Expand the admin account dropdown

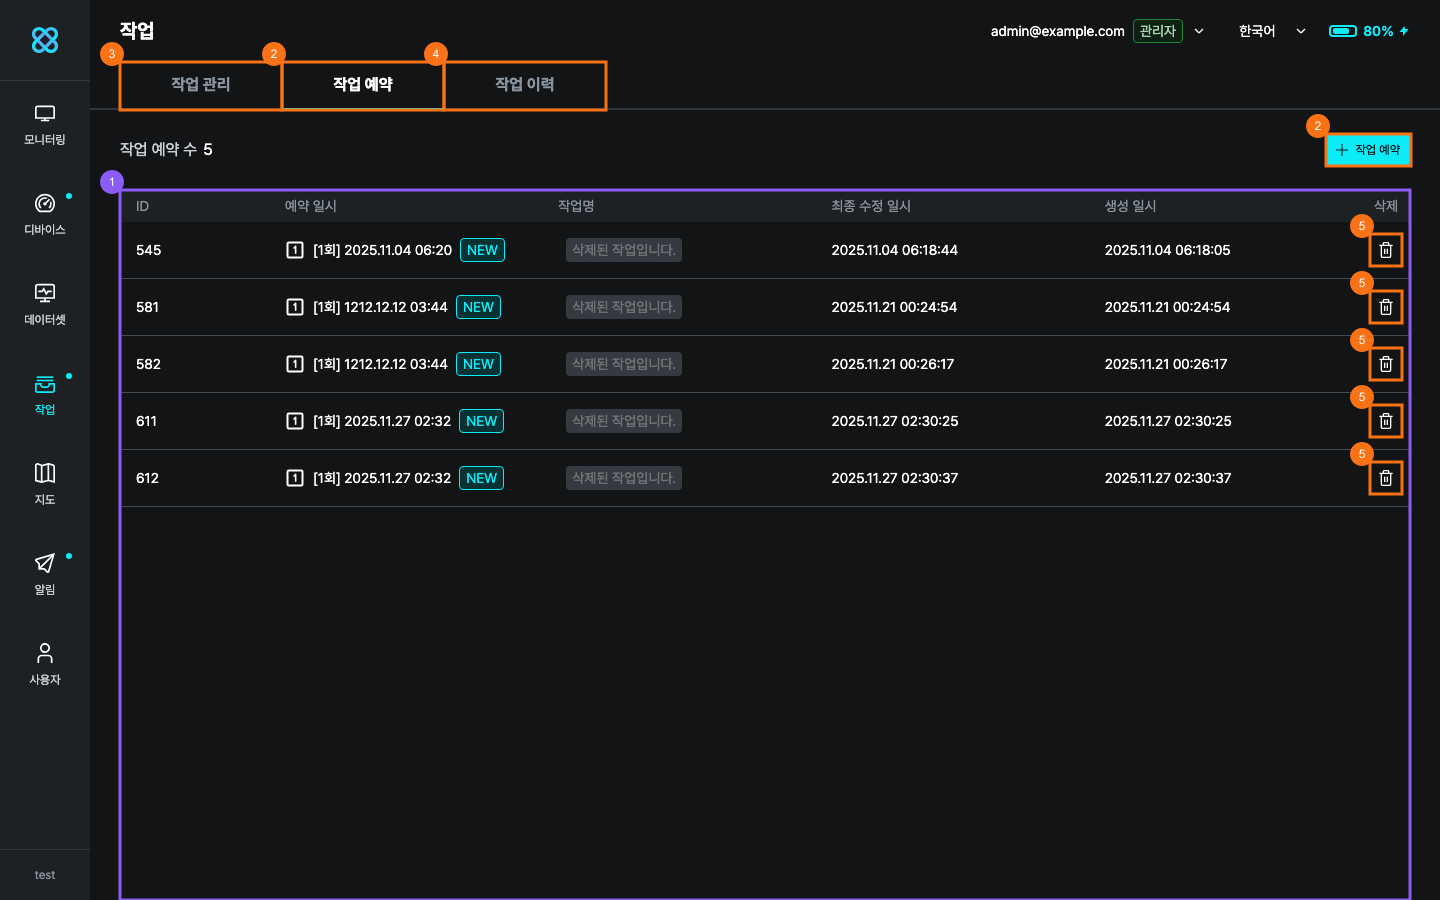1199,31
